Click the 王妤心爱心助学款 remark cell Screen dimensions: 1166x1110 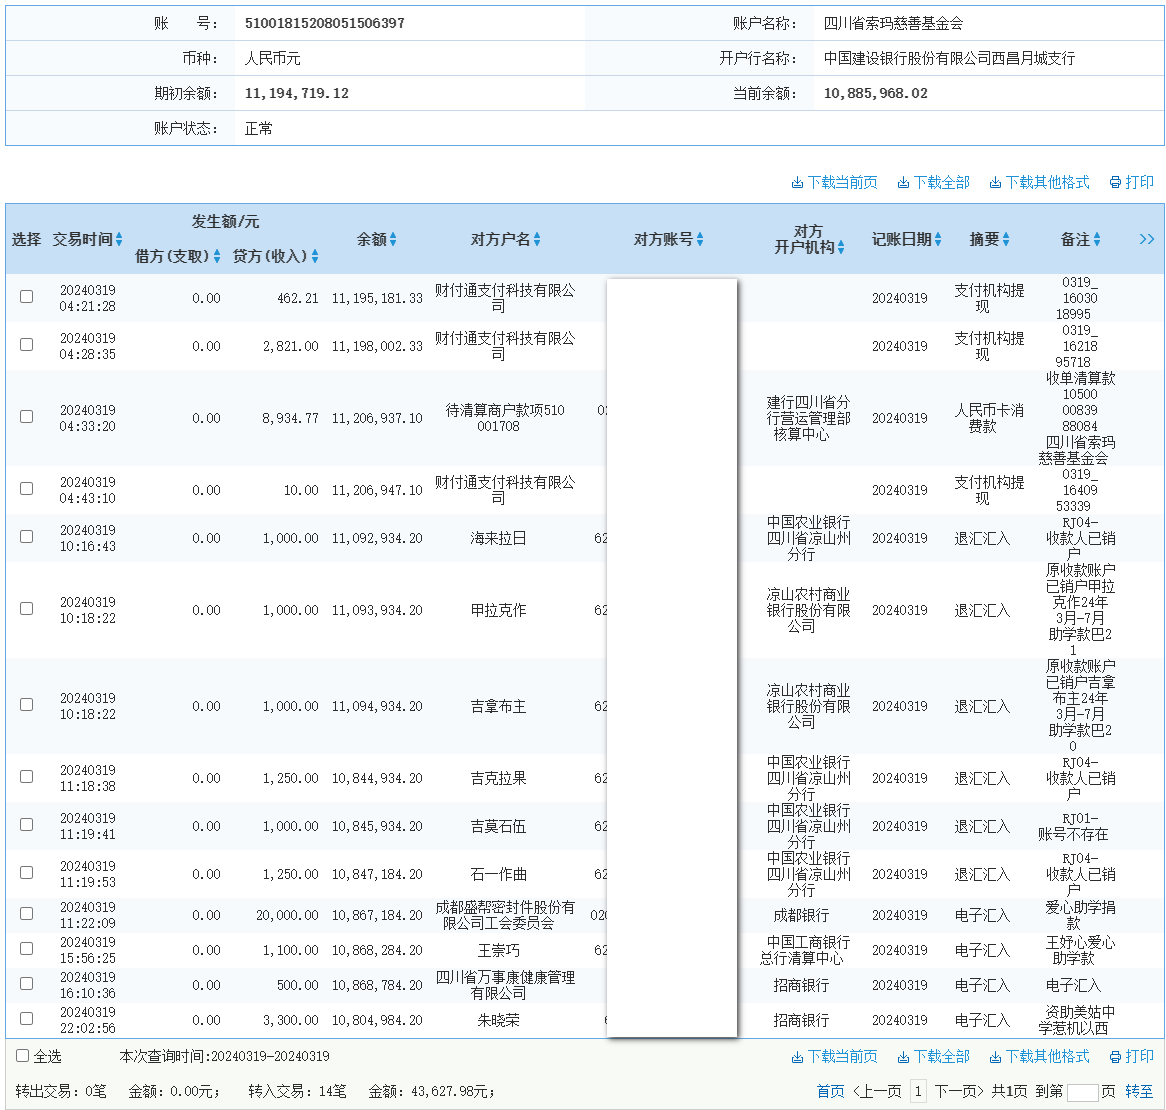coord(1080,950)
